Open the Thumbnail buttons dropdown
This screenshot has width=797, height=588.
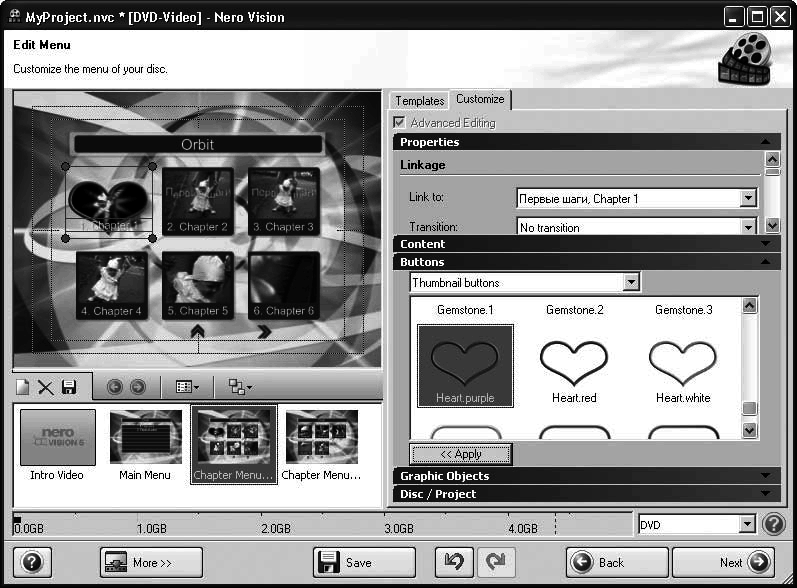pos(631,283)
